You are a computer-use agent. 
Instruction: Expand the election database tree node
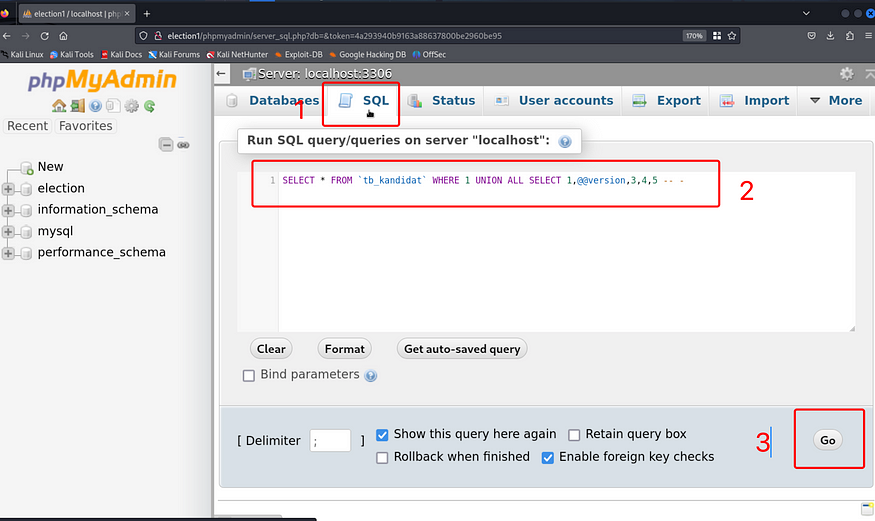[8, 189]
